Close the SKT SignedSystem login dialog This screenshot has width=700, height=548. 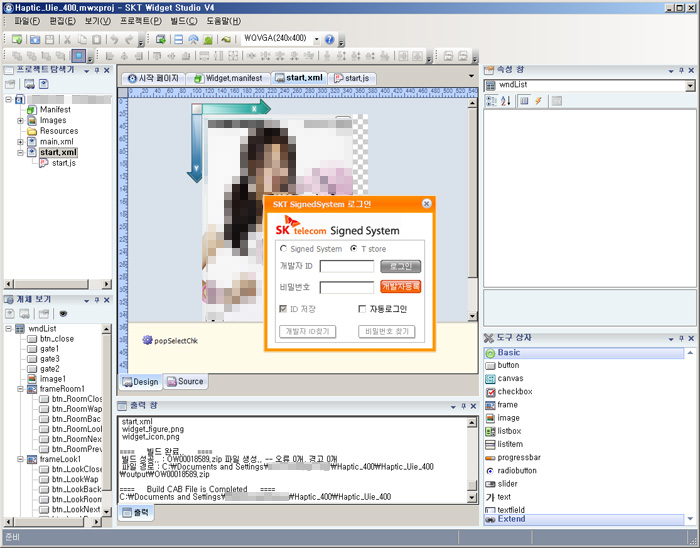(x=426, y=203)
